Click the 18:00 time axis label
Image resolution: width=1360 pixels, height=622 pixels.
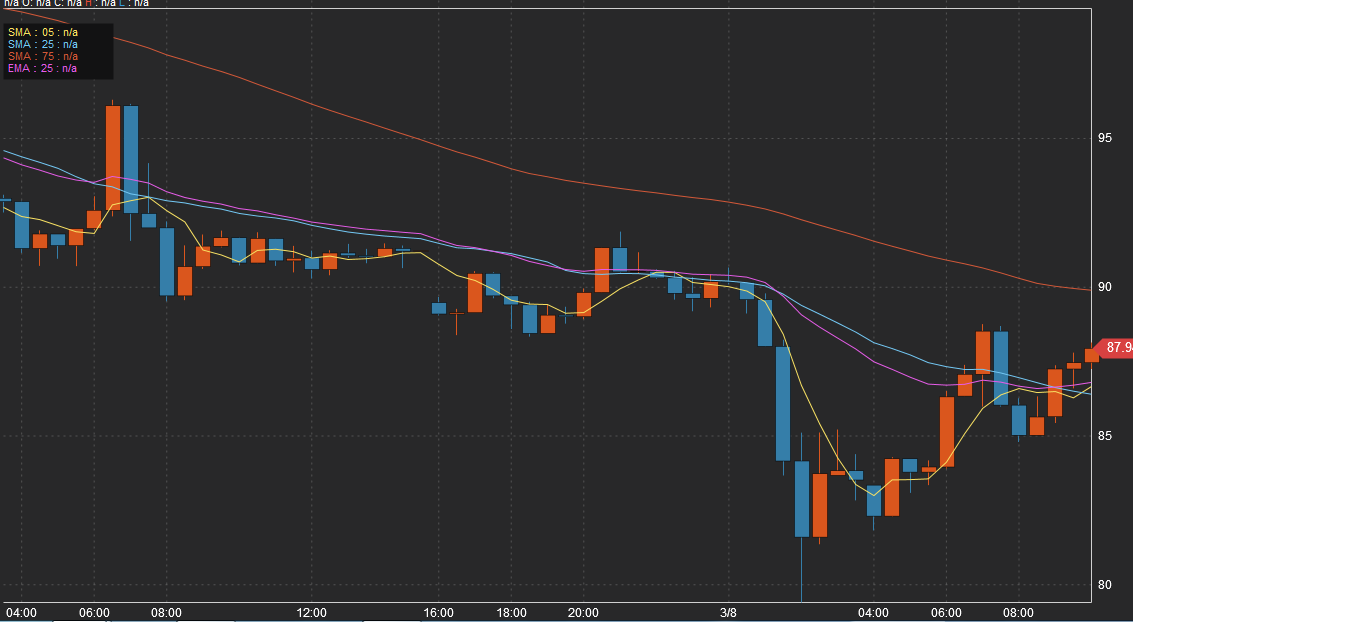(511, 612)
